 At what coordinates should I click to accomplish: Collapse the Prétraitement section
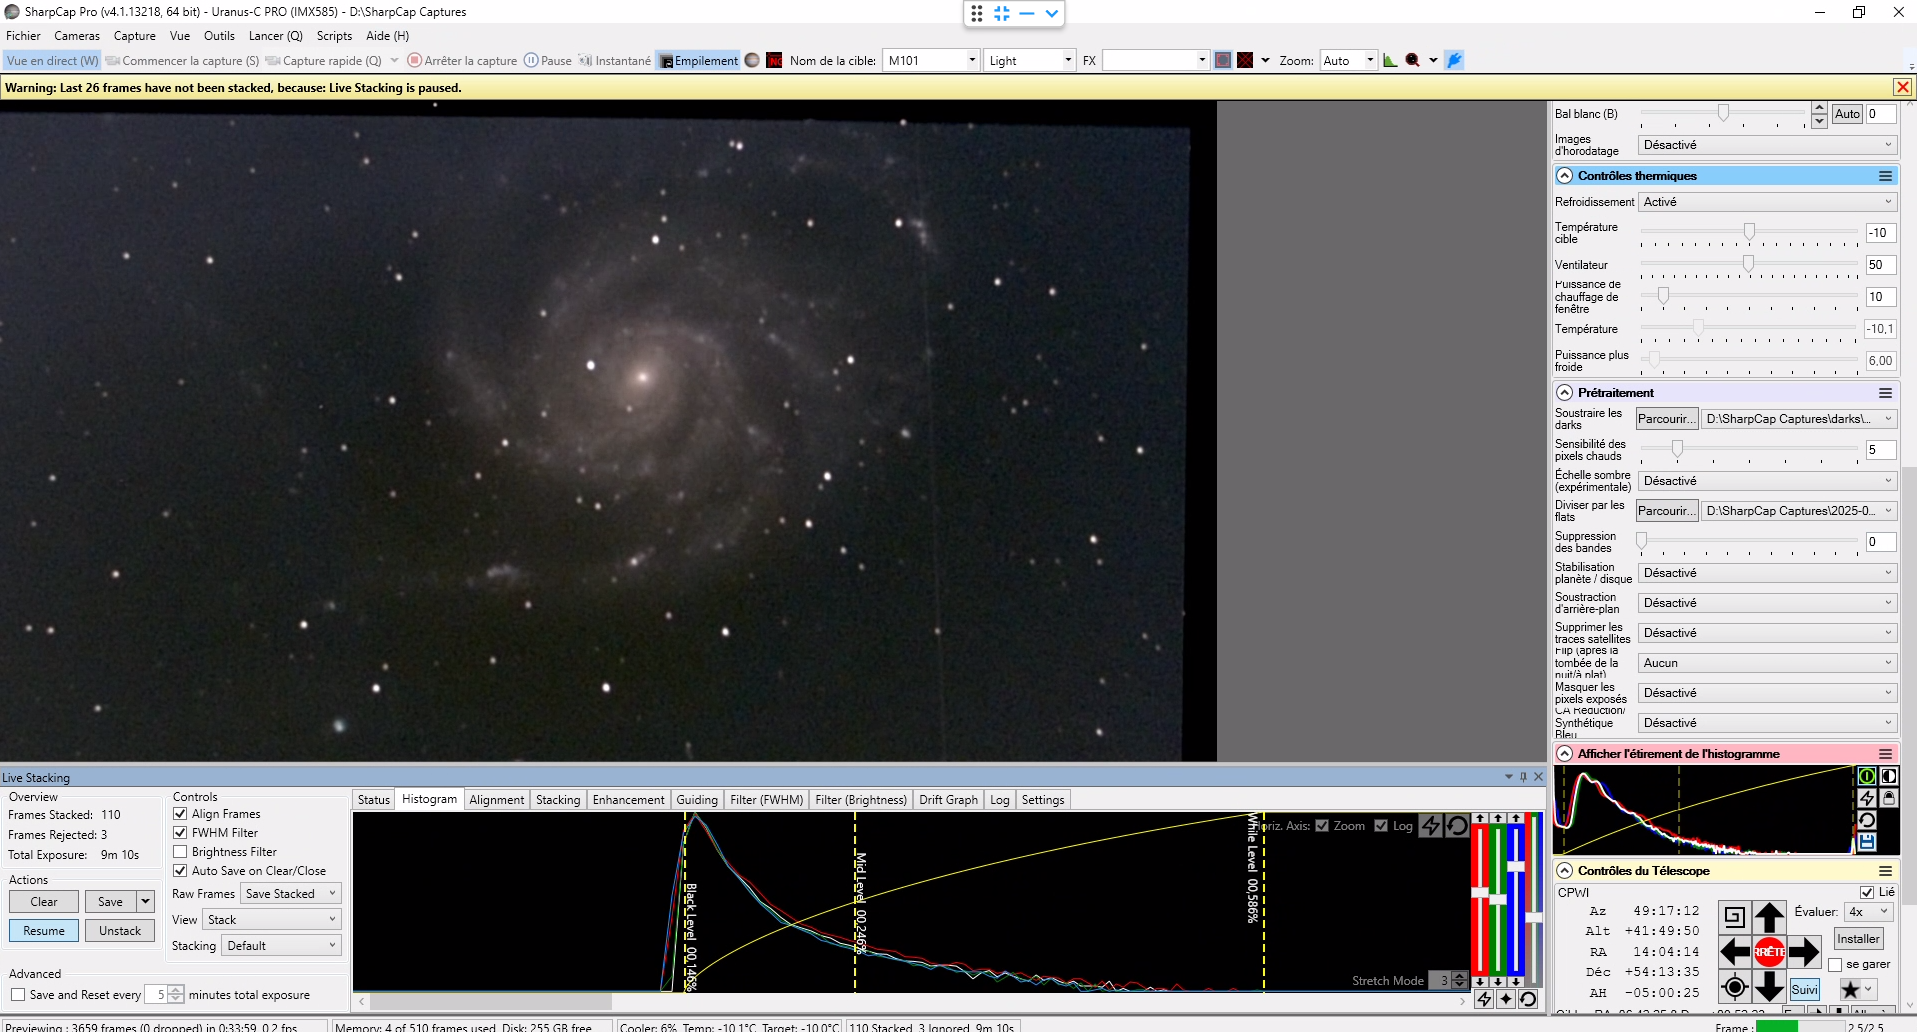click(1564, 393)
